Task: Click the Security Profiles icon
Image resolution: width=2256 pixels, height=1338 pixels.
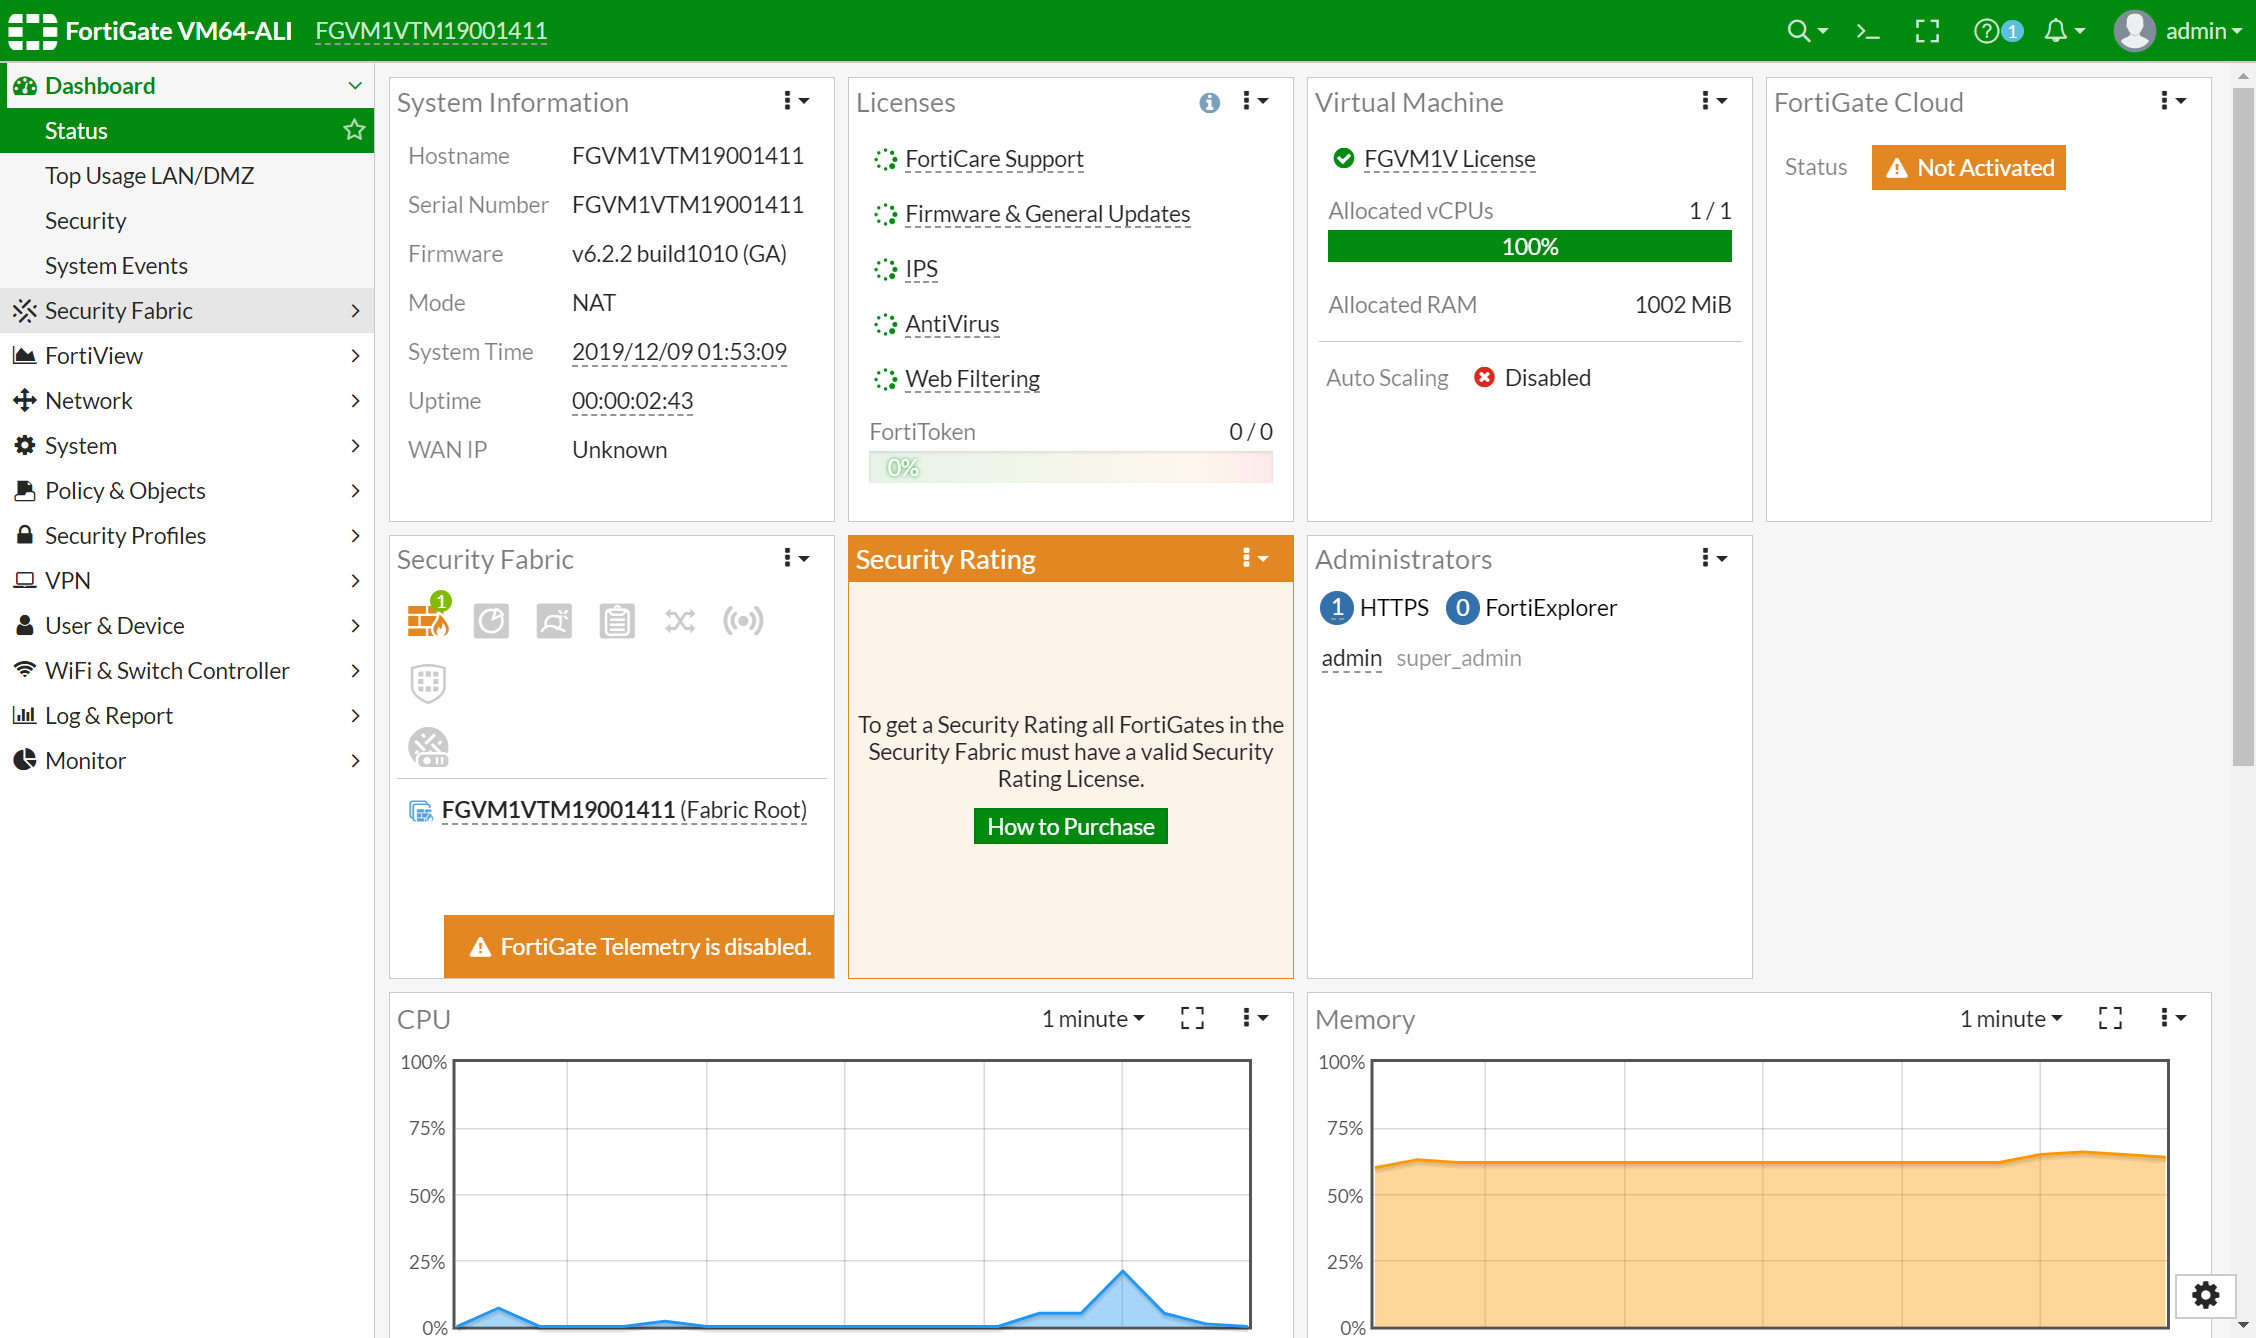Action: pyautogui.click(x=25, y=535)
